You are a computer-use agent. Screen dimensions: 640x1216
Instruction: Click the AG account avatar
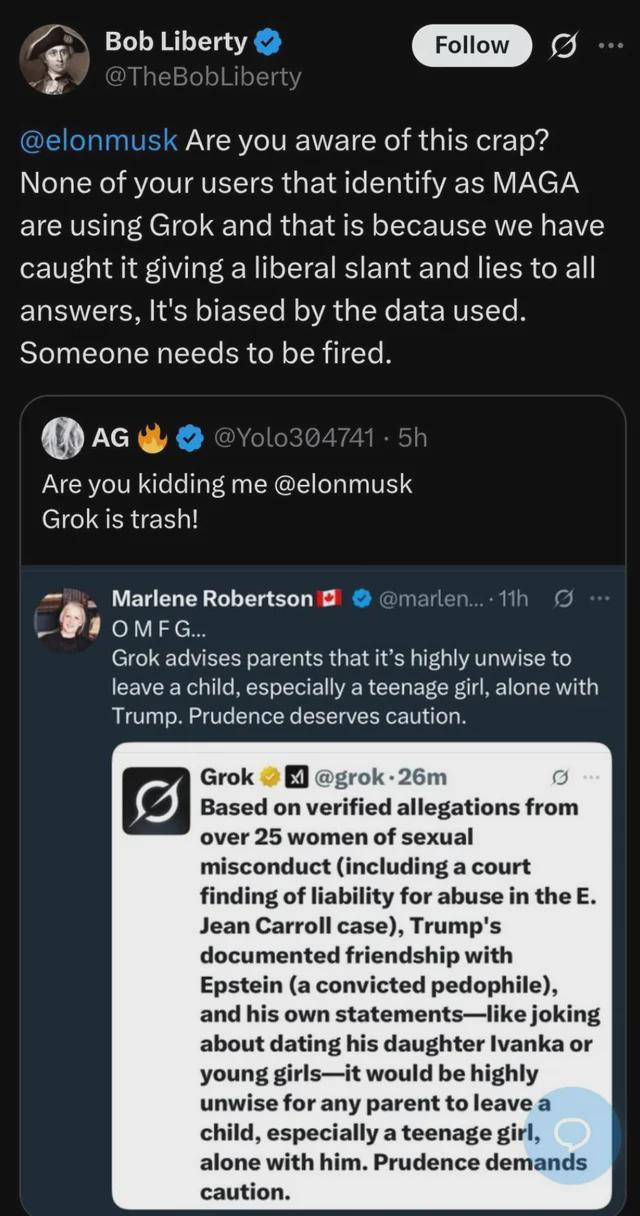coord(62,437)
